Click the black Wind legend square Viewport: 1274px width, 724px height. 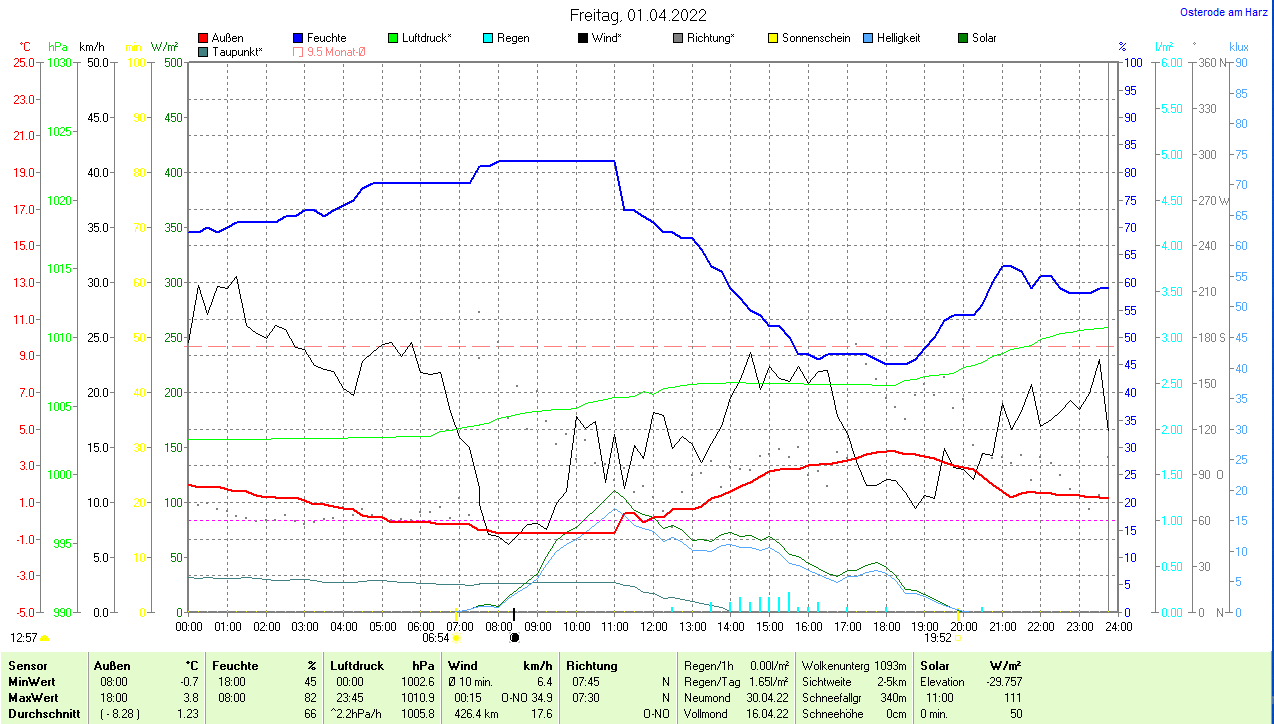[x=583, y=38]
